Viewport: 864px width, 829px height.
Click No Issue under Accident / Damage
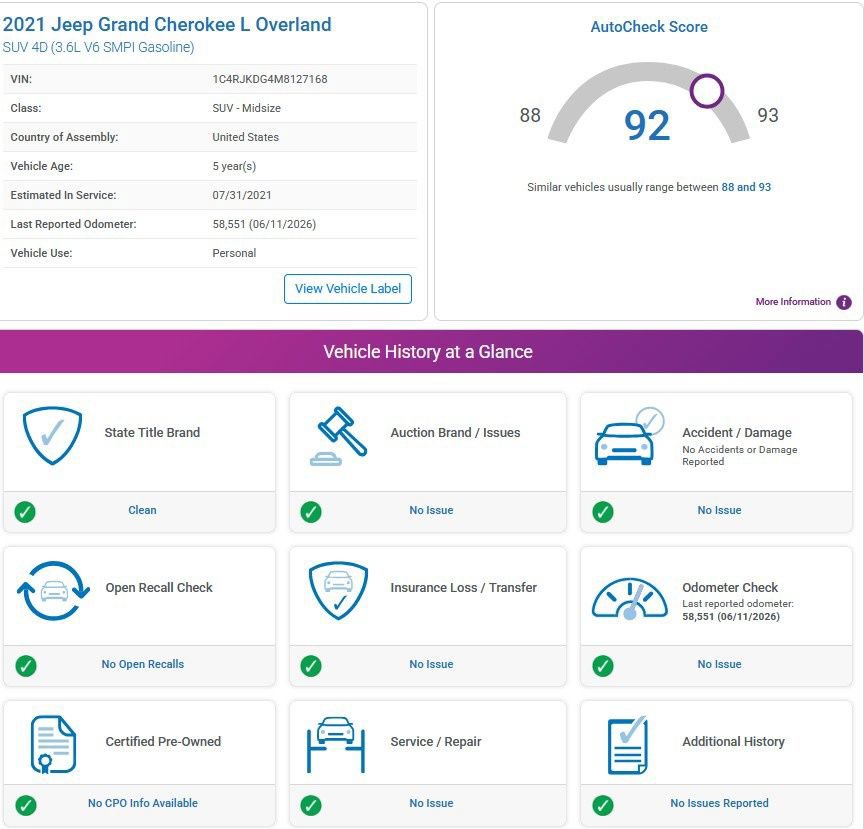[719, 510]
